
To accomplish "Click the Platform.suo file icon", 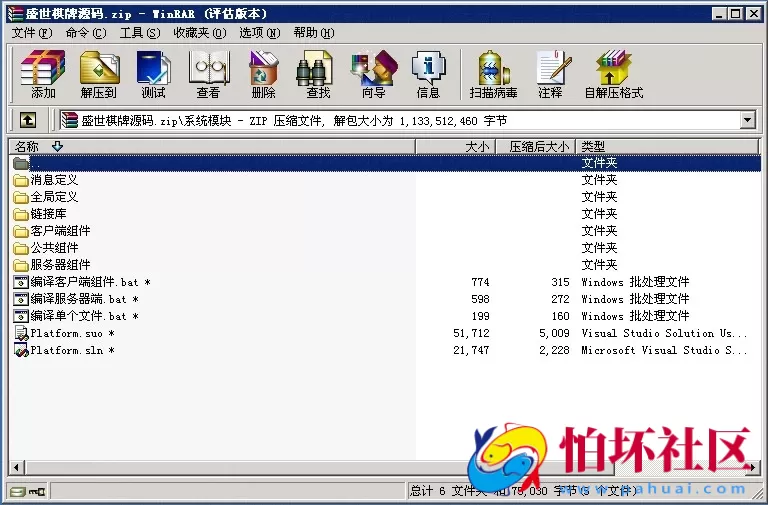I will click(x=21, y=334).
